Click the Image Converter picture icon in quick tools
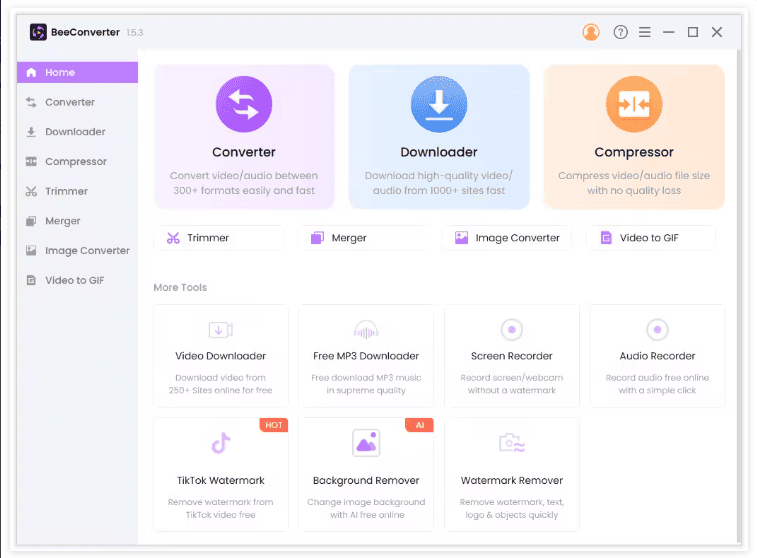 [462, 238]
